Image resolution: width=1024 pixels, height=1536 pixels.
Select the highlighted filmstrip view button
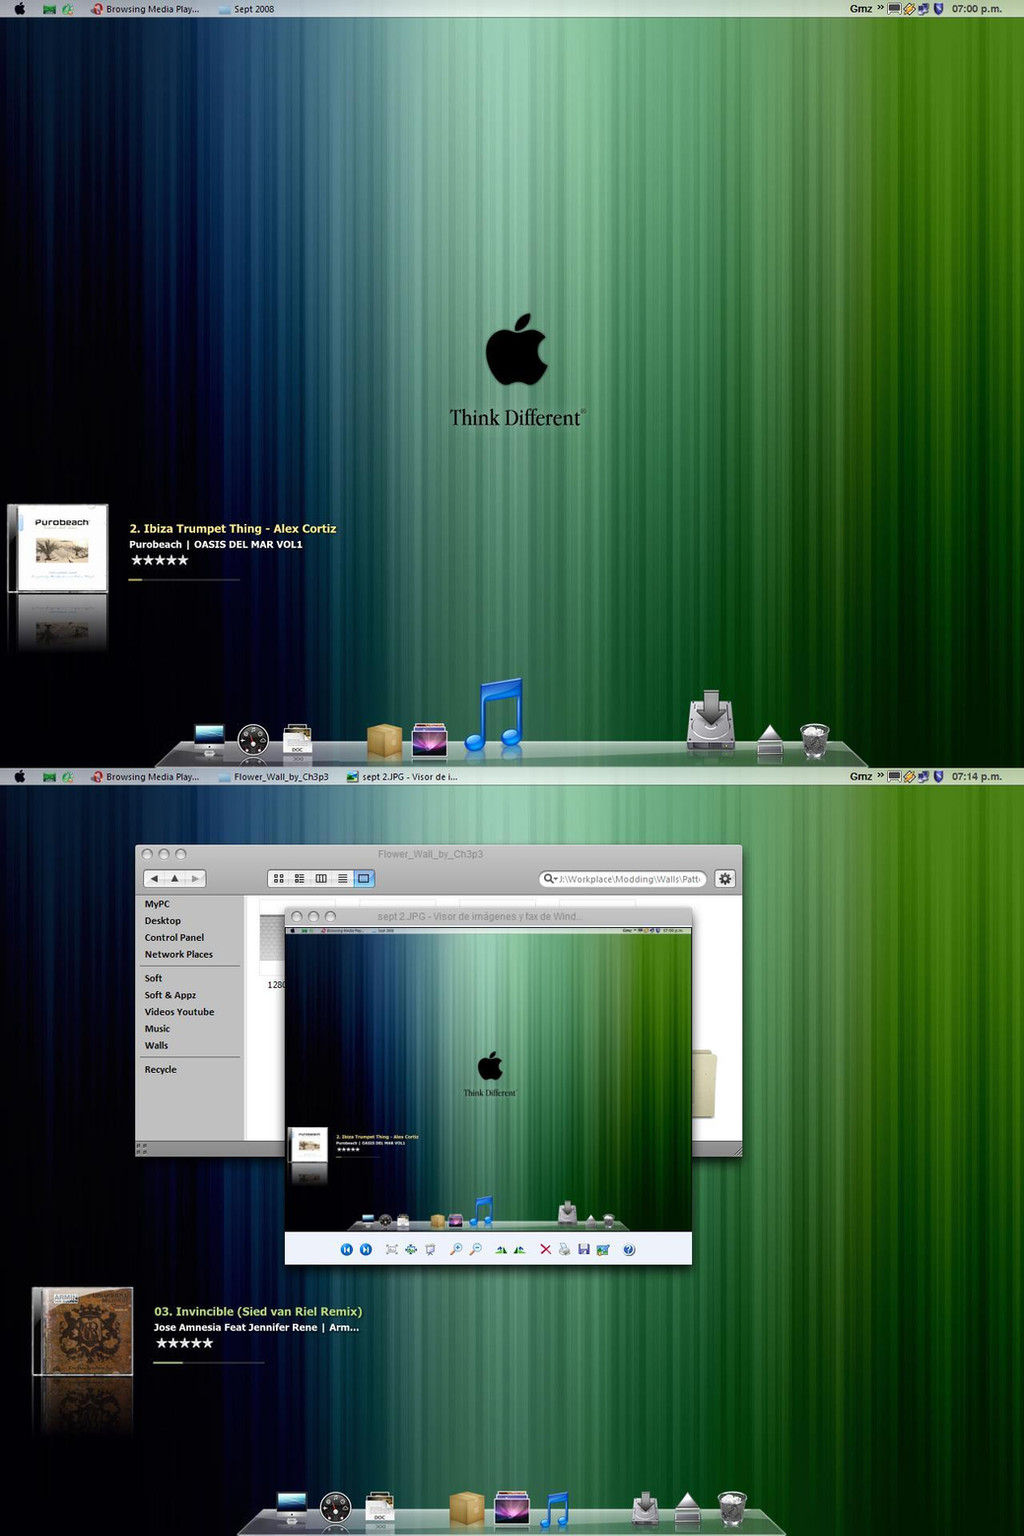pos(364,878)
